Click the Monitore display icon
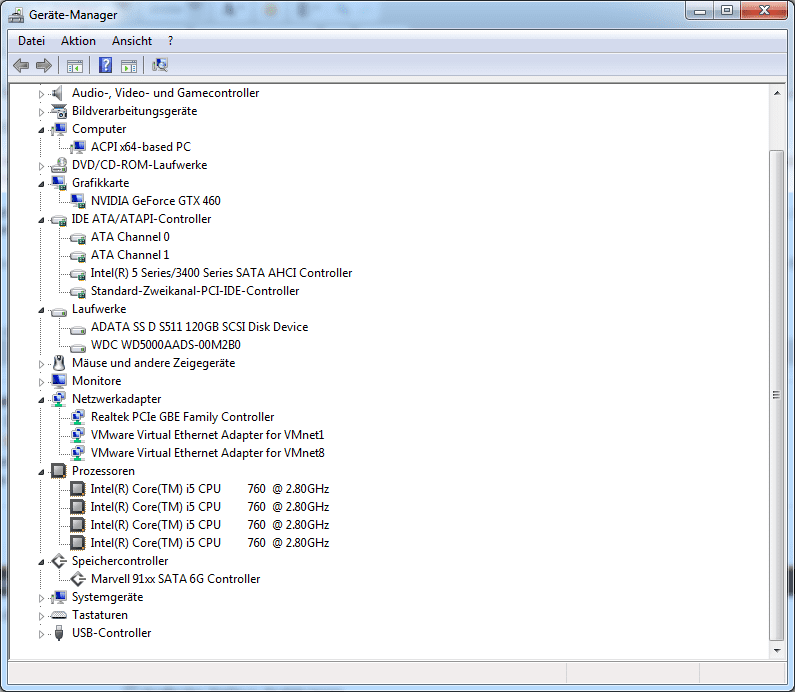 pos(59,381)
